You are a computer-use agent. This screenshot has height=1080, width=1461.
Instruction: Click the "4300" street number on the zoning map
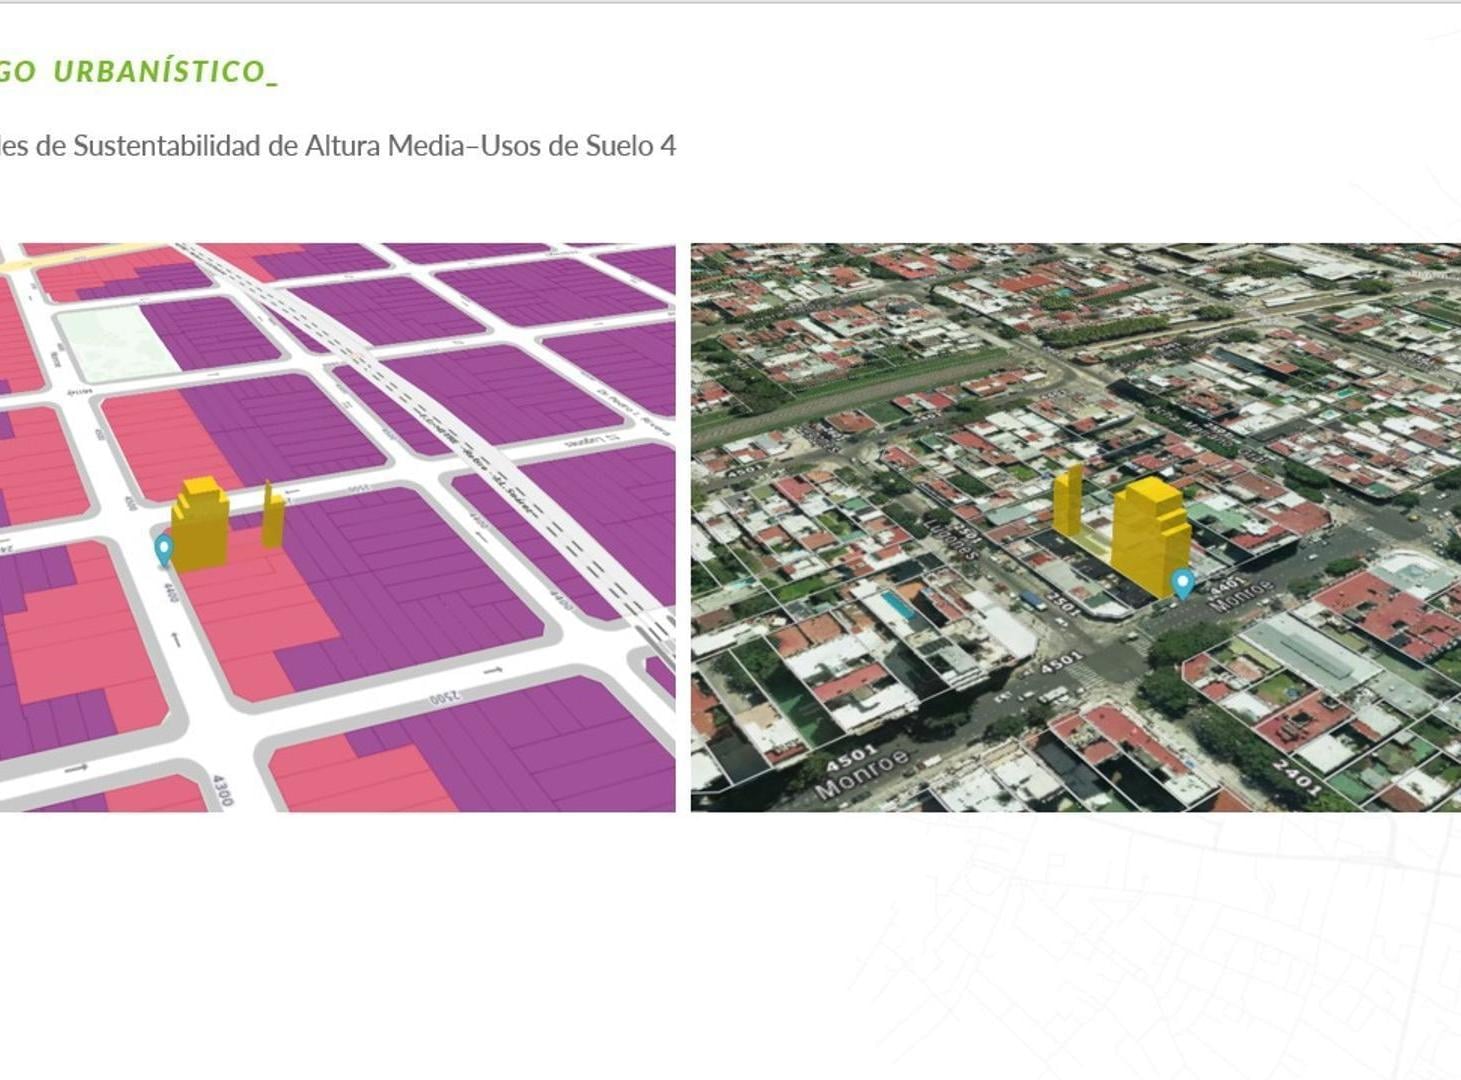point(222,790)
